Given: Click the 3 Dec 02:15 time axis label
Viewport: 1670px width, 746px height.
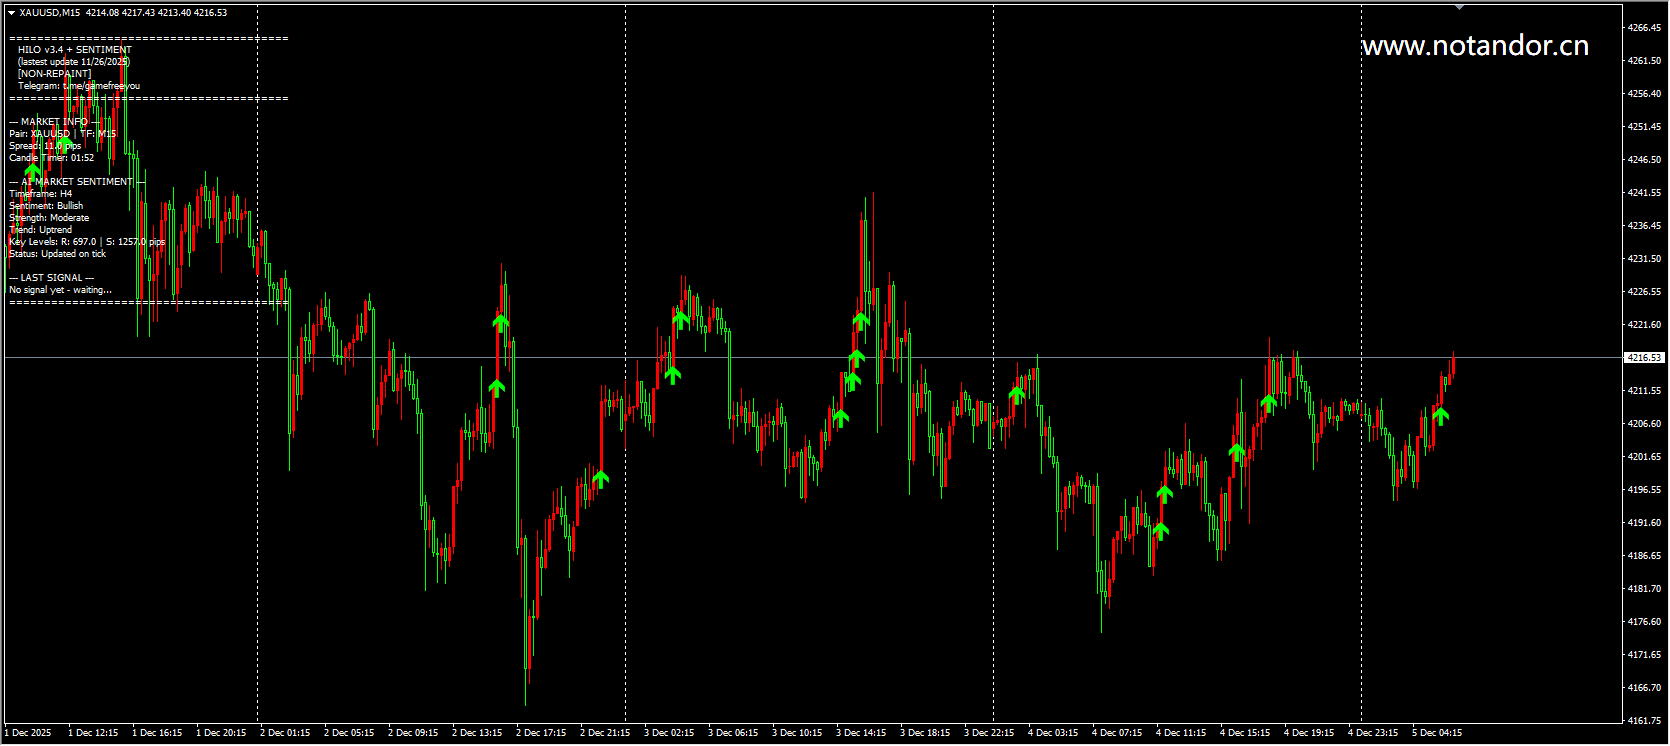Looking at the screenshot, I should point(669,733).
